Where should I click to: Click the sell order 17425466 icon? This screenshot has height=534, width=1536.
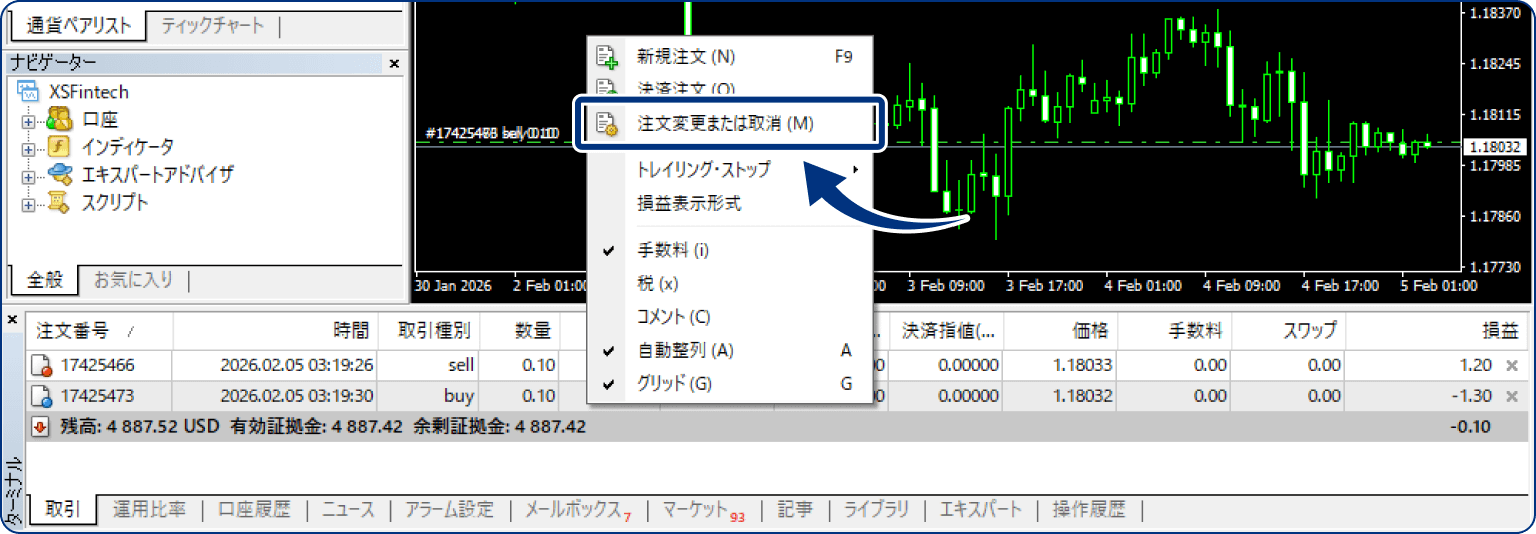coord(42,365)
